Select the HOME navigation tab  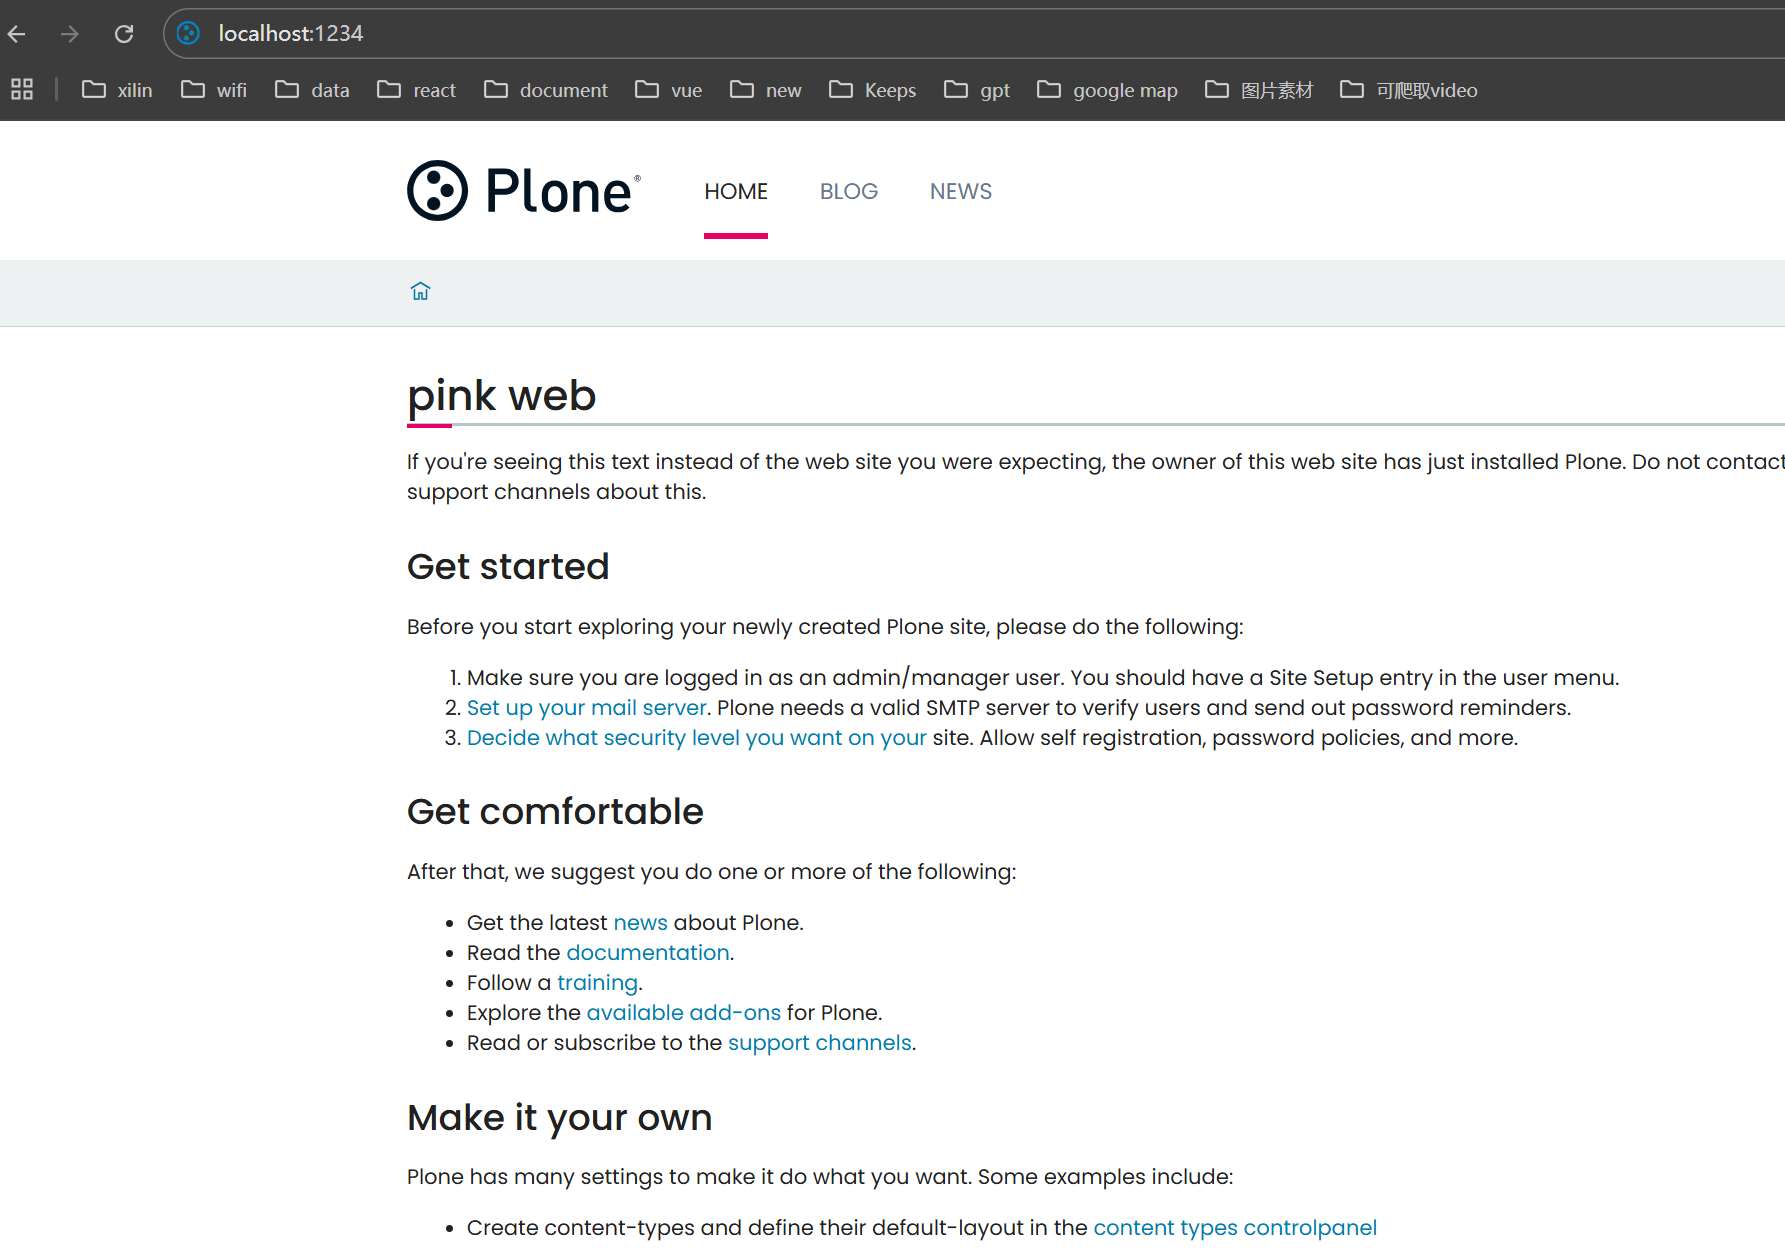coord(736,191)
